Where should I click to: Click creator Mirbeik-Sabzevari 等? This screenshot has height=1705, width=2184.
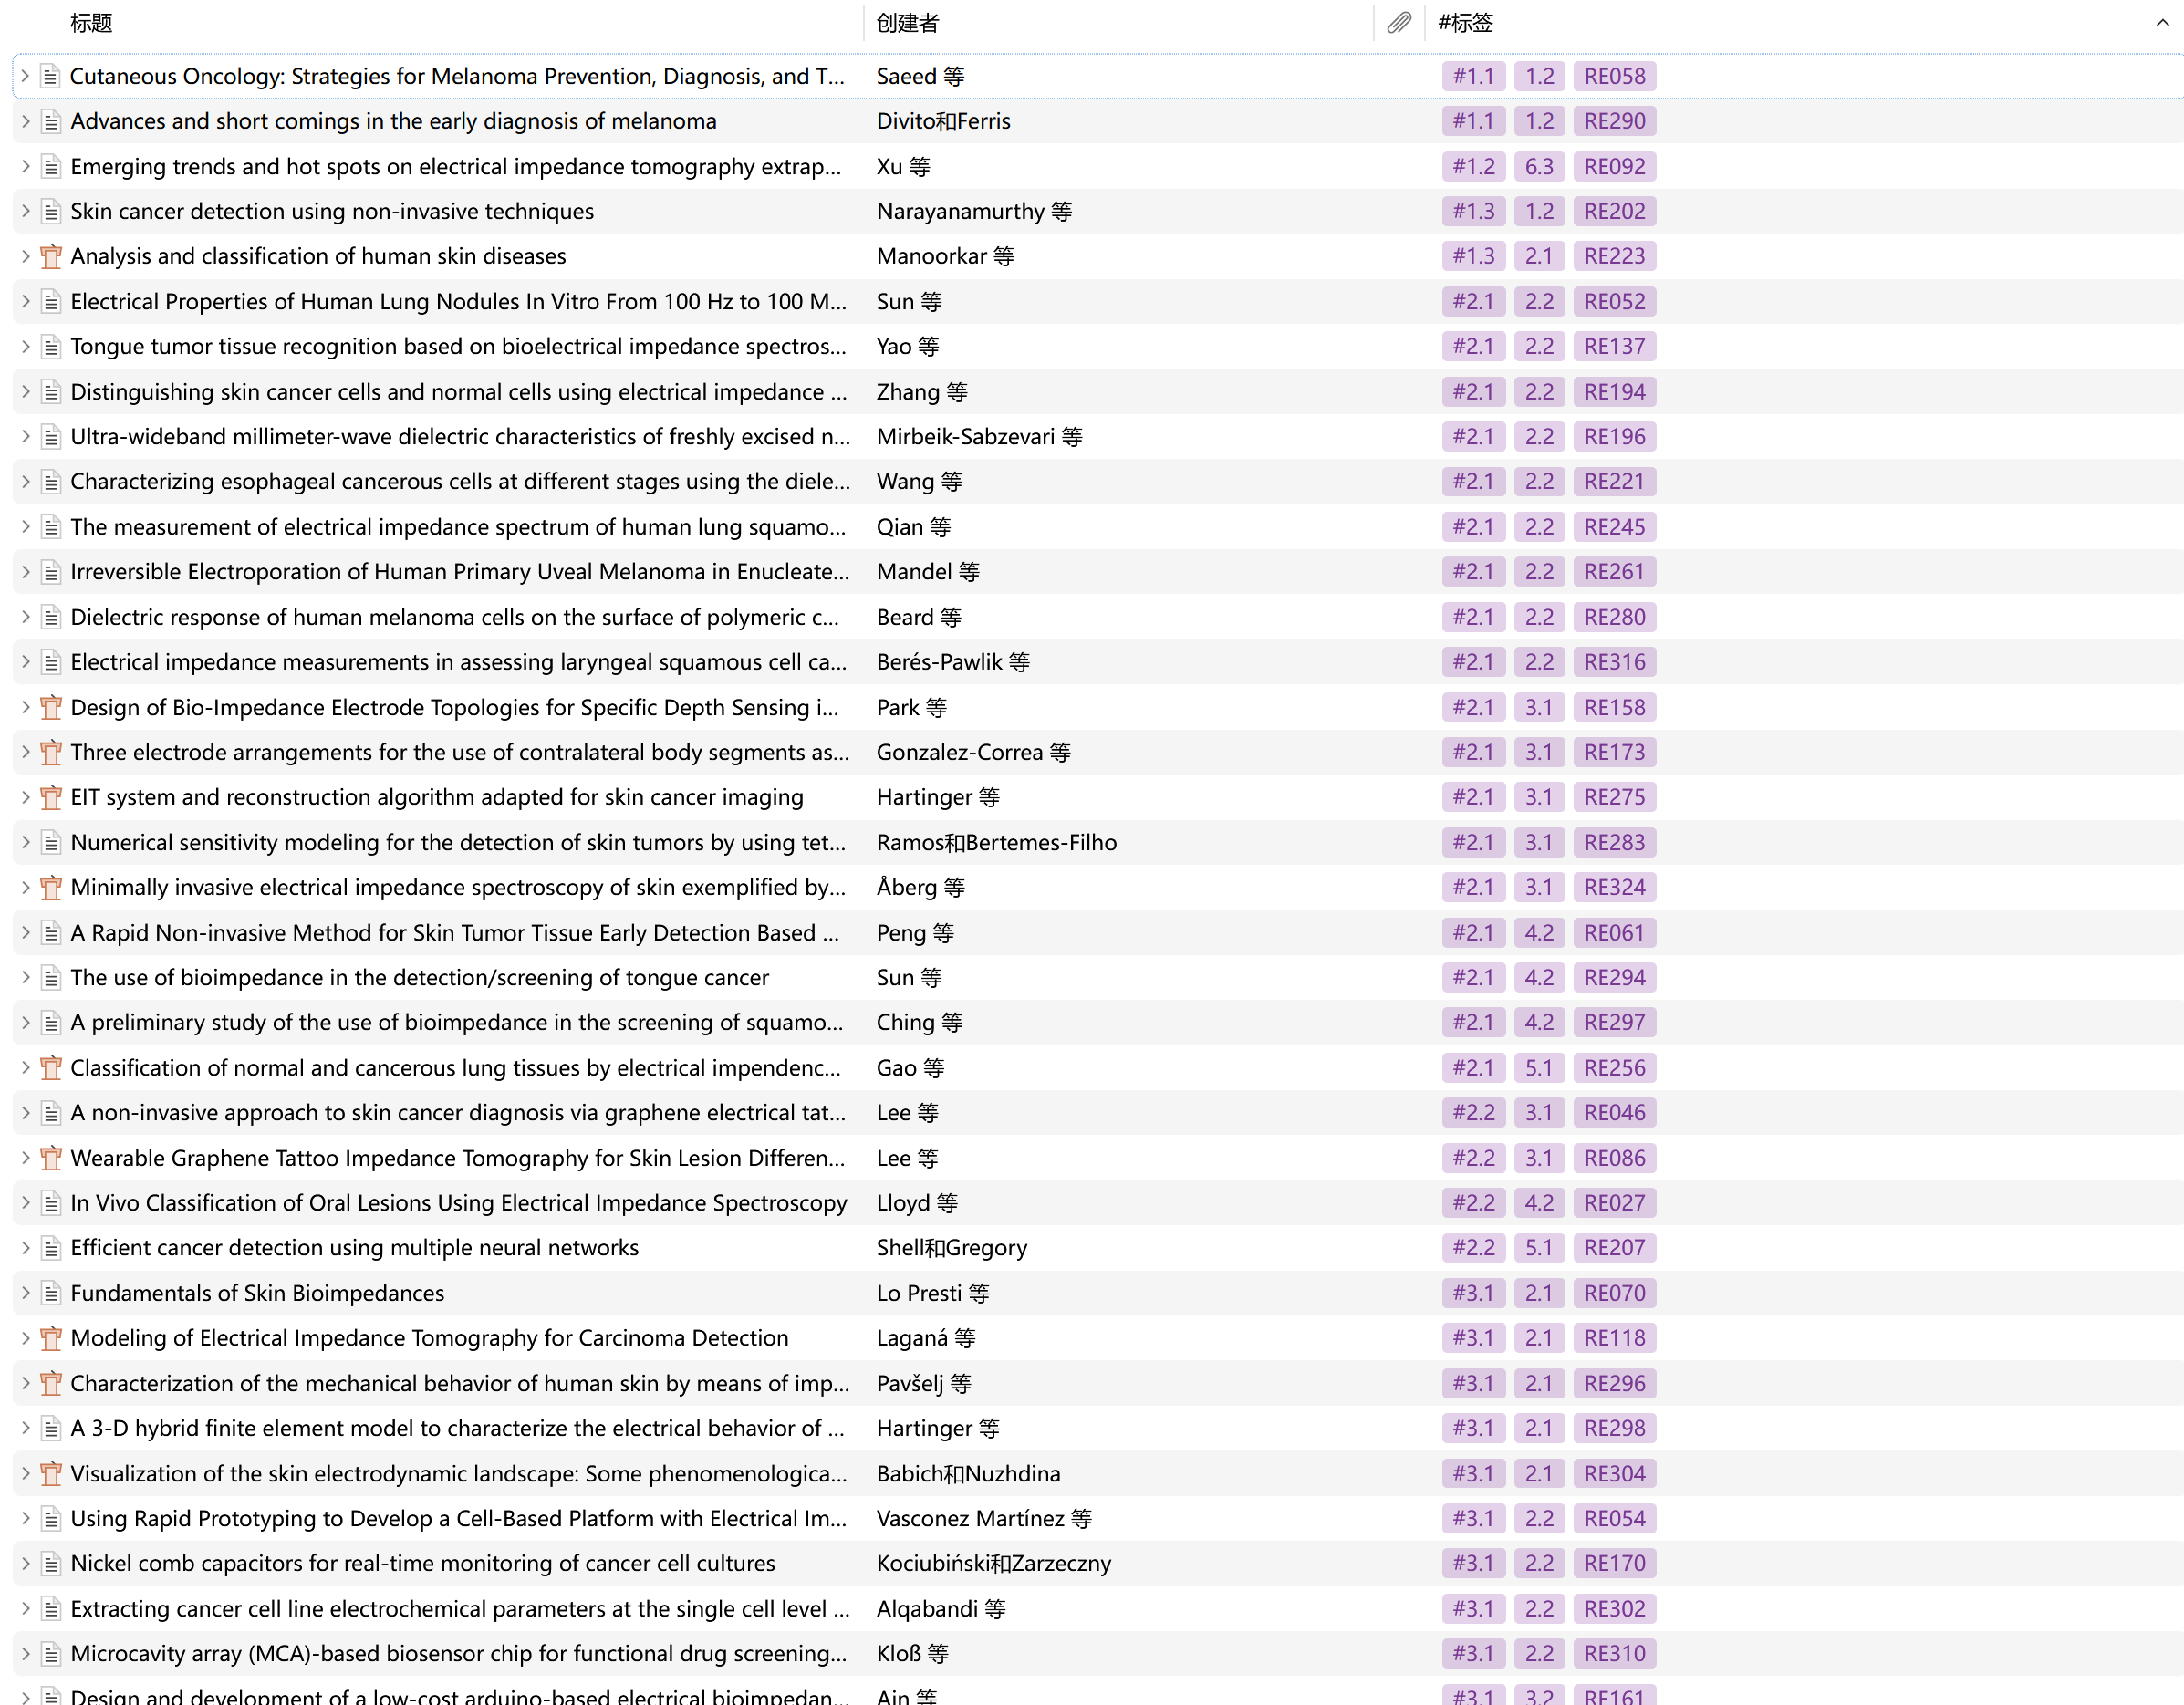(x=979, y=436)
